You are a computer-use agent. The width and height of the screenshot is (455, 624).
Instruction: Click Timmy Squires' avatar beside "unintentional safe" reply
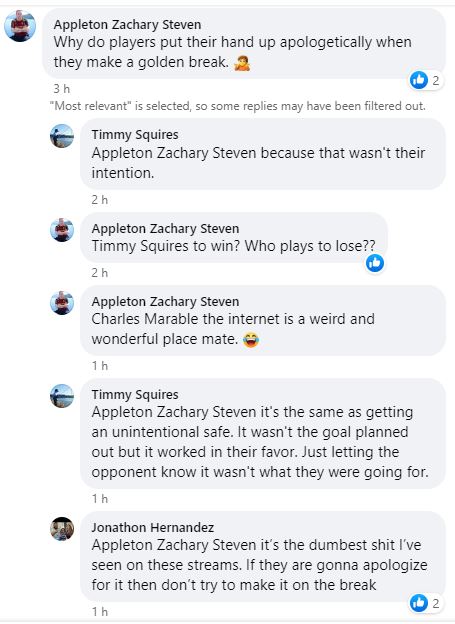coord(62,396)
